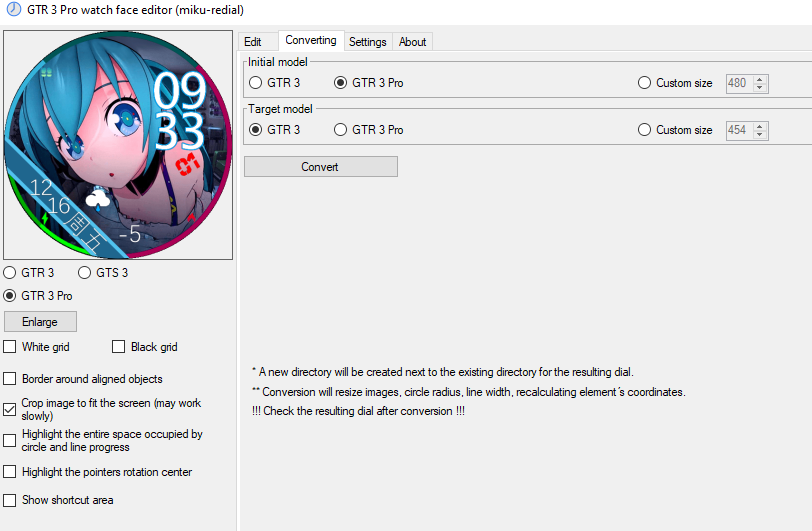Click the Enlarge button
Screen dimensions: 812x531
pyautogui.click(x=40, y=322)
